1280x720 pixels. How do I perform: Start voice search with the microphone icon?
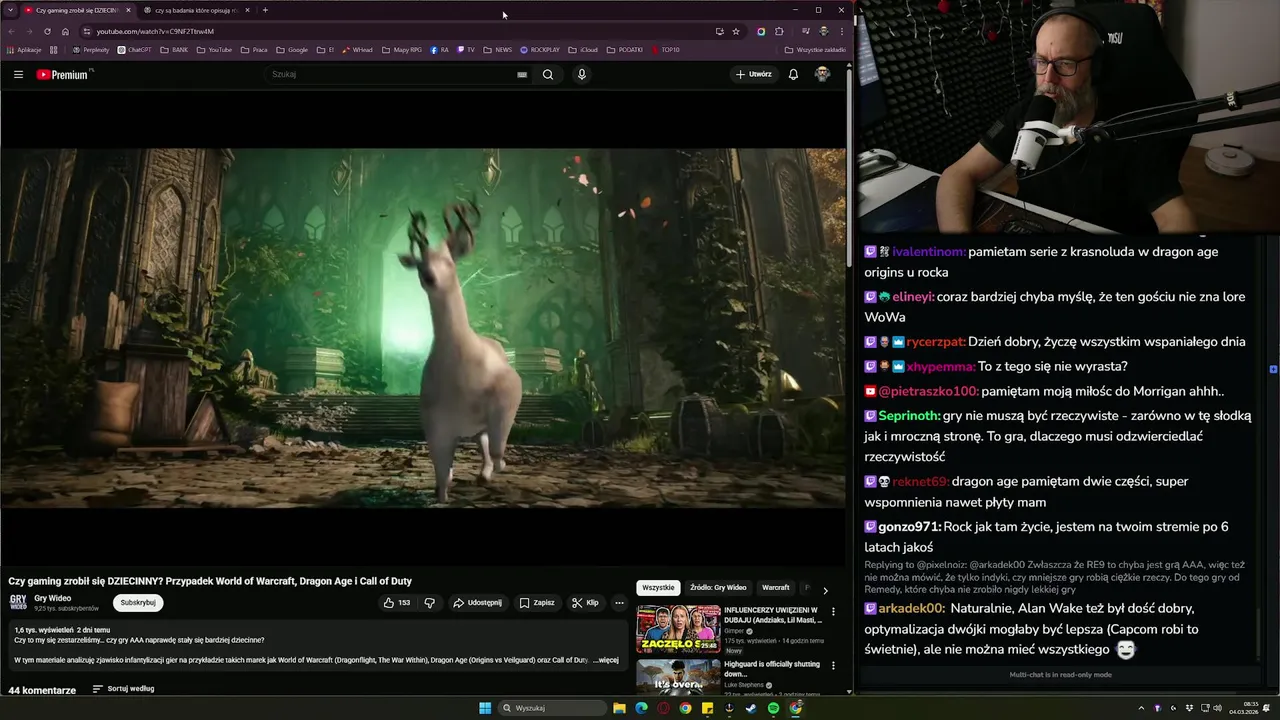[581, 74]
